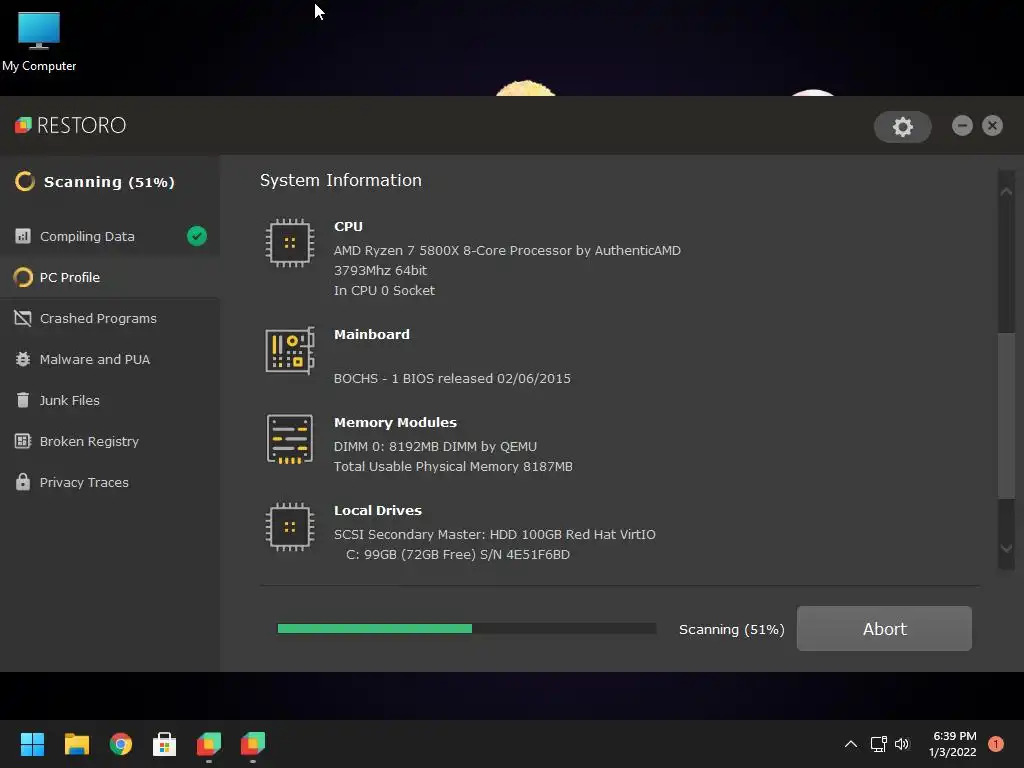Click the volume speaker tray icon
The width and height of the screenshot is (1024, 768).
point(902,744)
